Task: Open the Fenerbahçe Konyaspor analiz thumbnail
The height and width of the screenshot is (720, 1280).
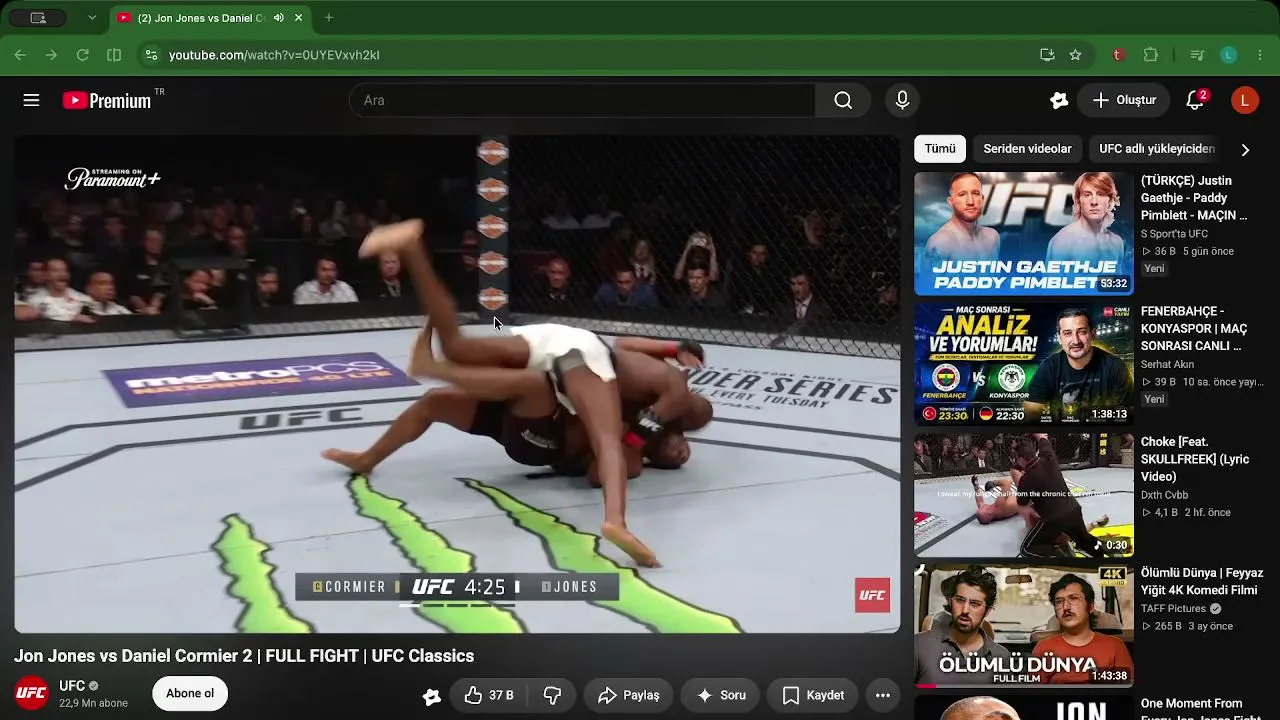Action: 1024,365
